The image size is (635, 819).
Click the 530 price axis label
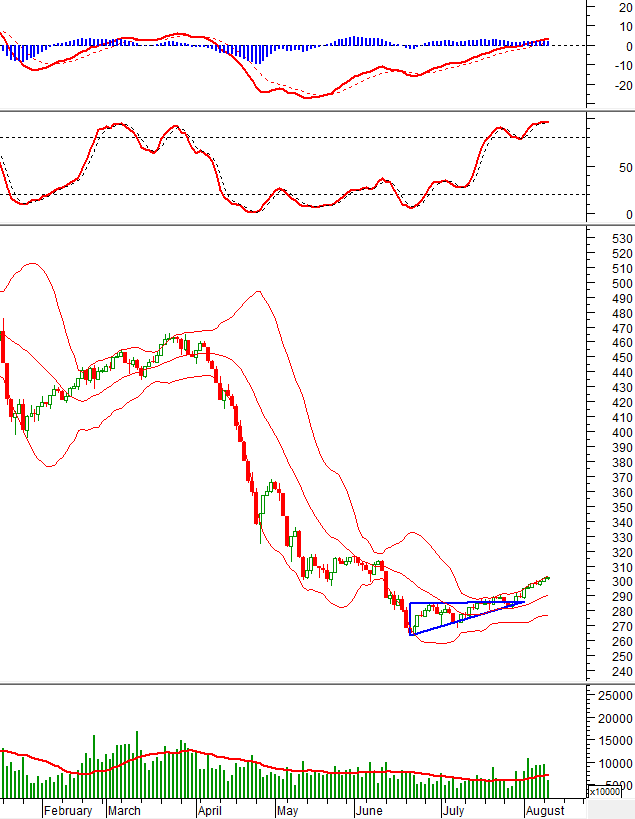click(x=621, y=239)
